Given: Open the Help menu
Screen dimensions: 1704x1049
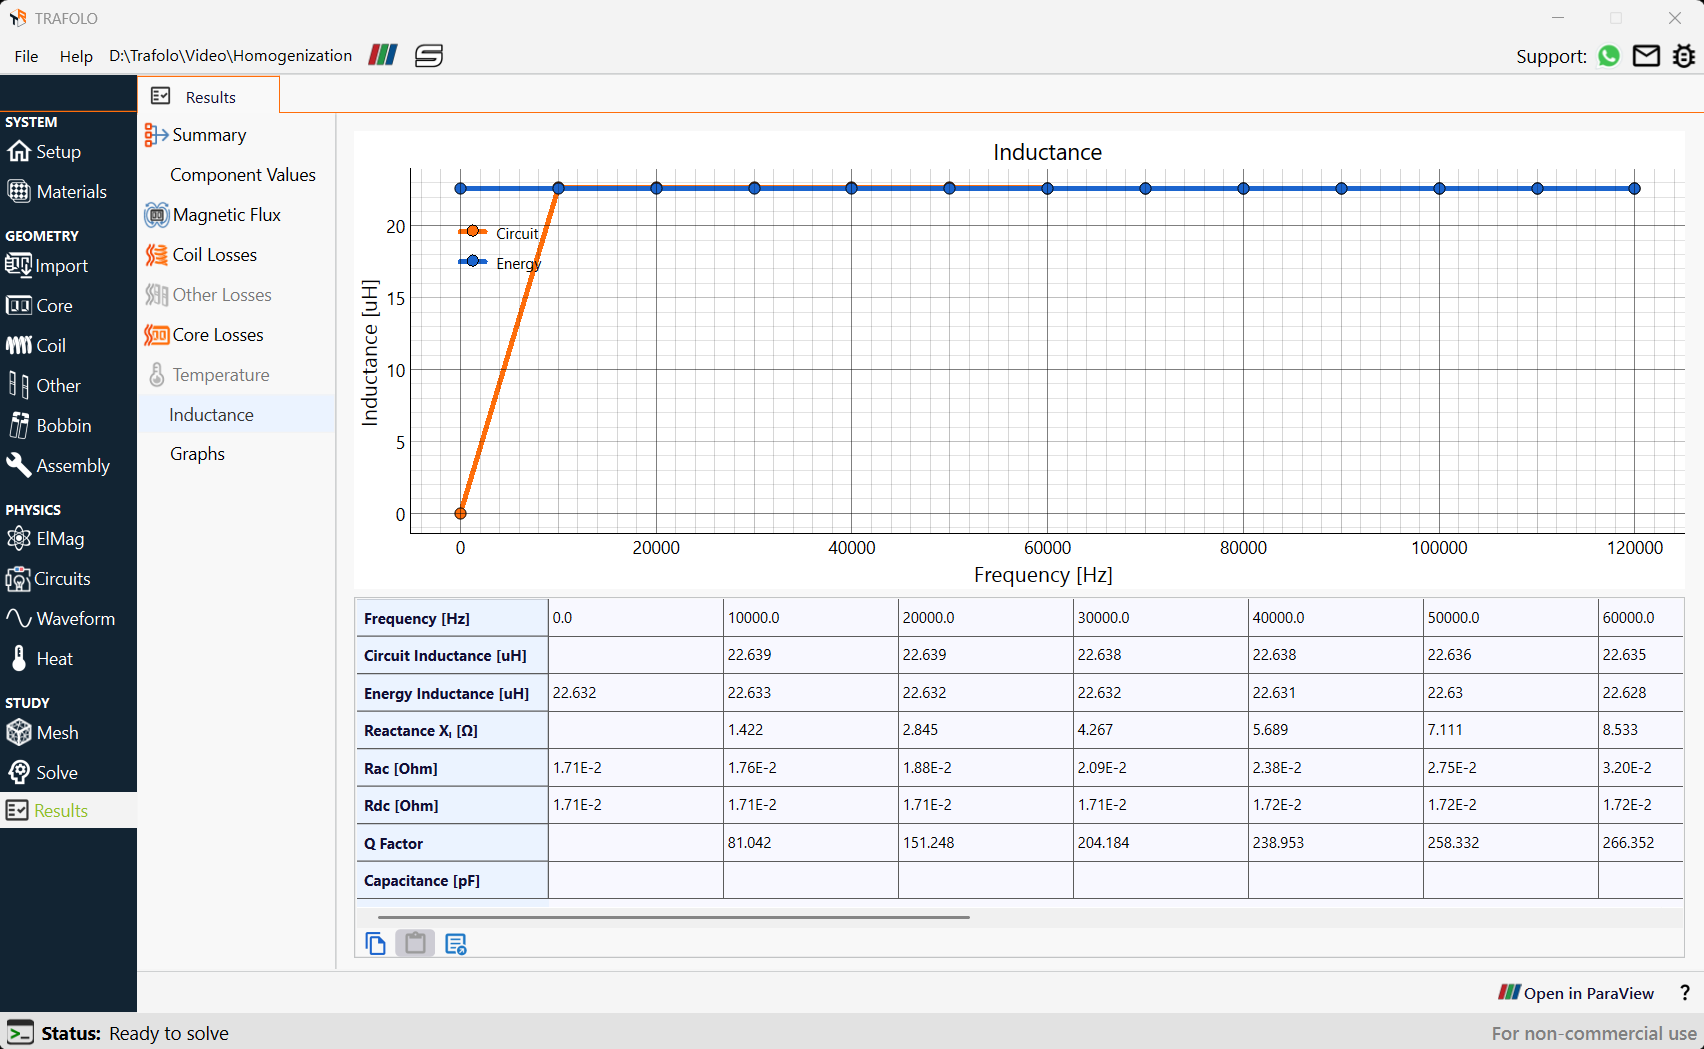Looking at the screenshot, I should coord(76,56).
